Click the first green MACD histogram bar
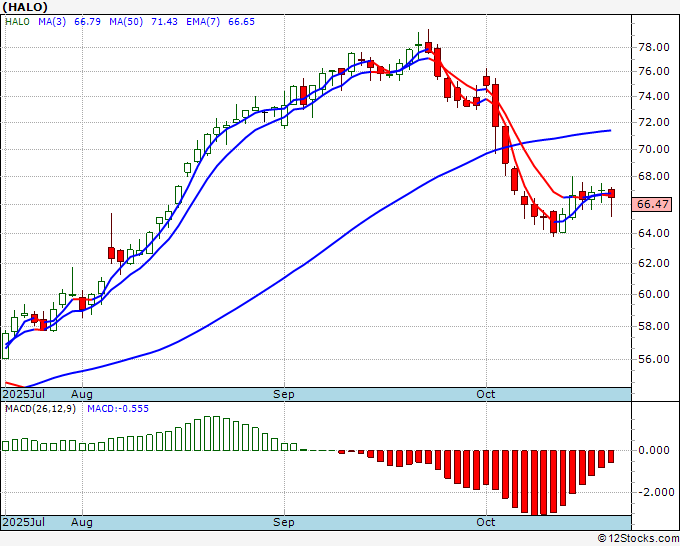The width and height of the screenshot is (680, 546). coord(6,446)
